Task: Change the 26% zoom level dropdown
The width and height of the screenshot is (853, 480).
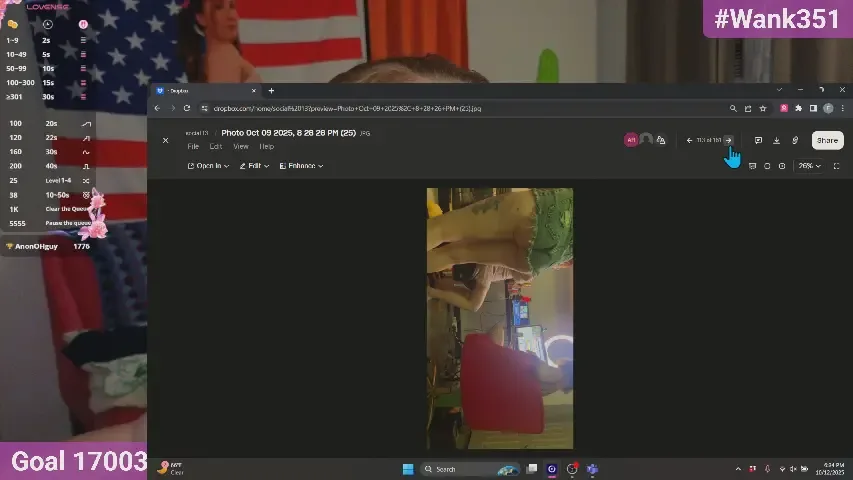Action: click(809, 166)
